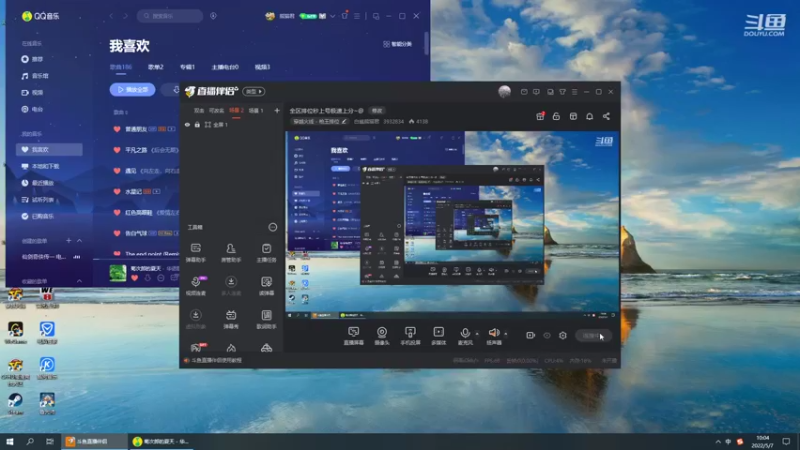800x450 pixels.
Task: Open the notification bell in the streaming app
Action: [589, 116]
